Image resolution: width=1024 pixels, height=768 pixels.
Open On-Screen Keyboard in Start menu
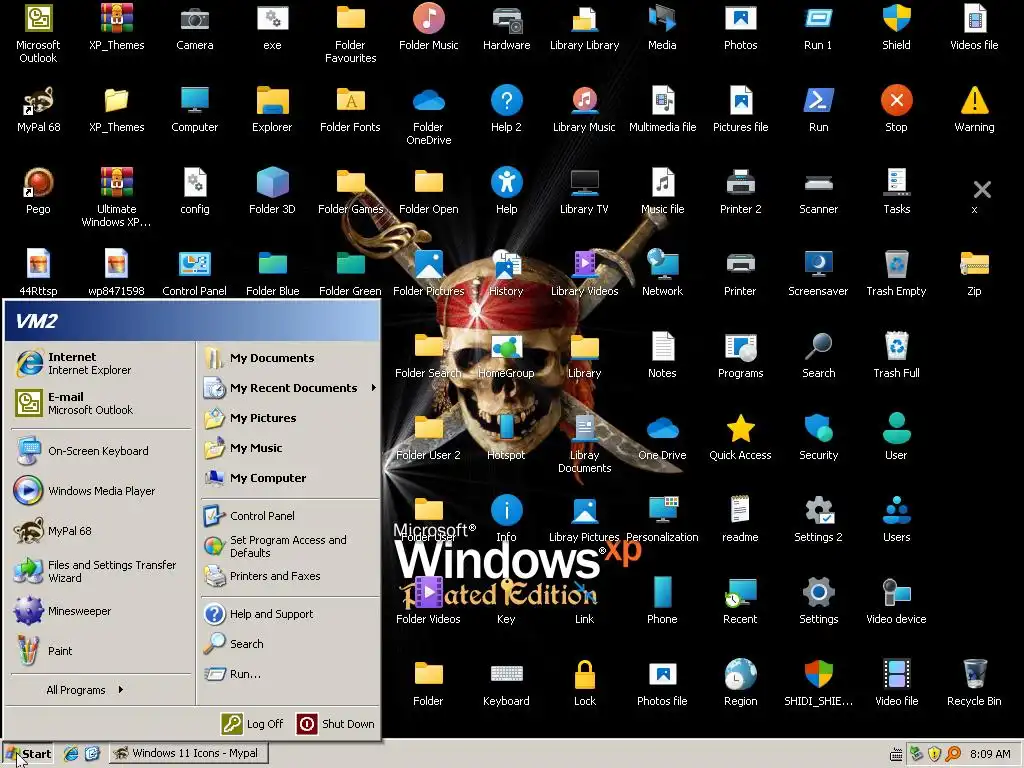click(x=101, y=451)
